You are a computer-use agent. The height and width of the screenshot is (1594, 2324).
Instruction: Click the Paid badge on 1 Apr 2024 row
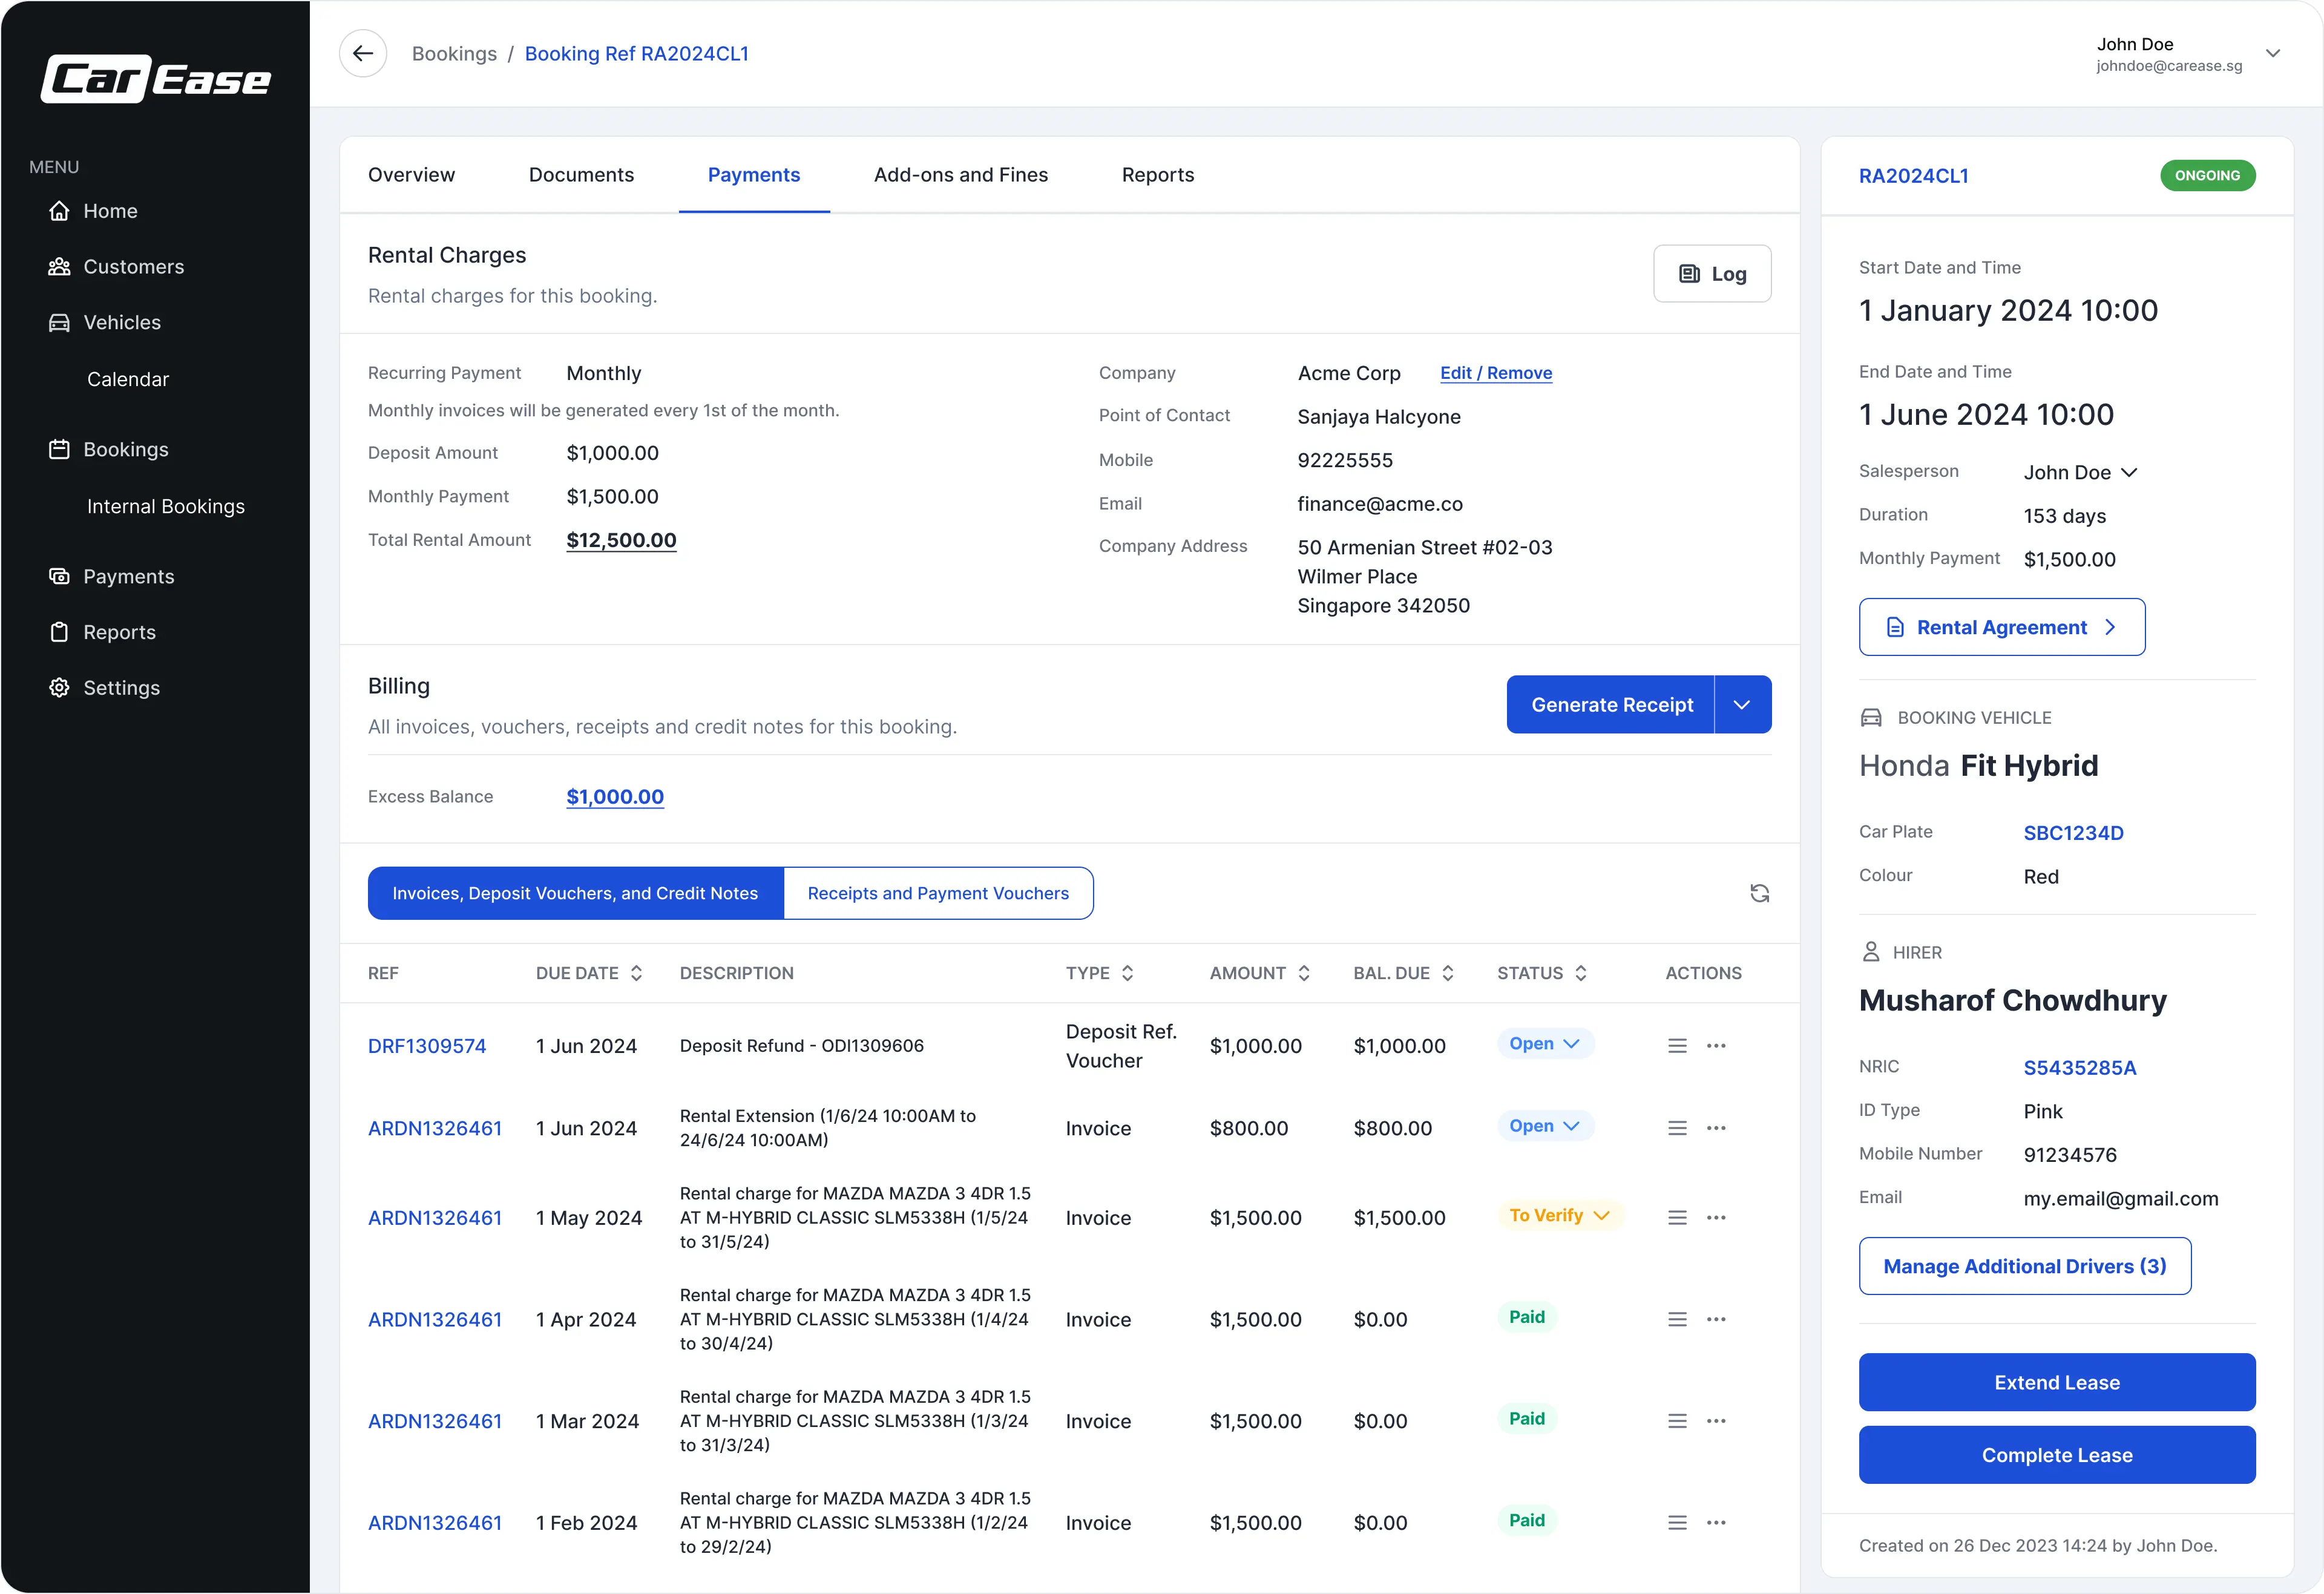point(1527,1317)
